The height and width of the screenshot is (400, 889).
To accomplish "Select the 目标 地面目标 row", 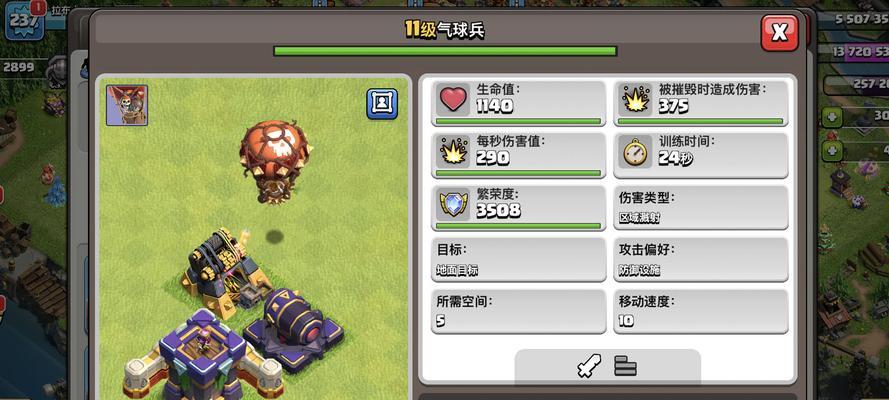I will (519, 259).
